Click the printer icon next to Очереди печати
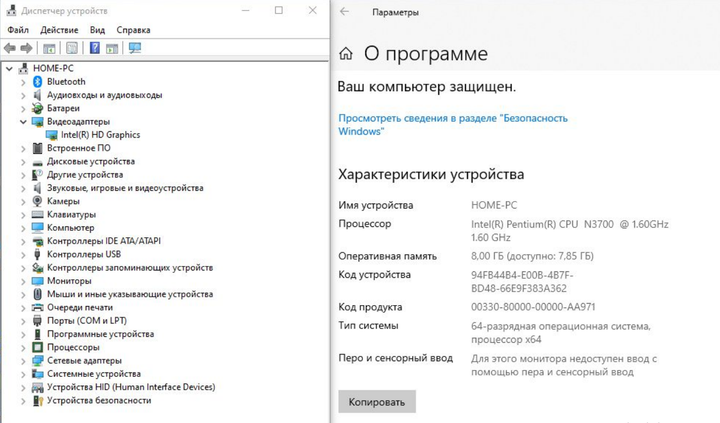 (x=38, y=308)
